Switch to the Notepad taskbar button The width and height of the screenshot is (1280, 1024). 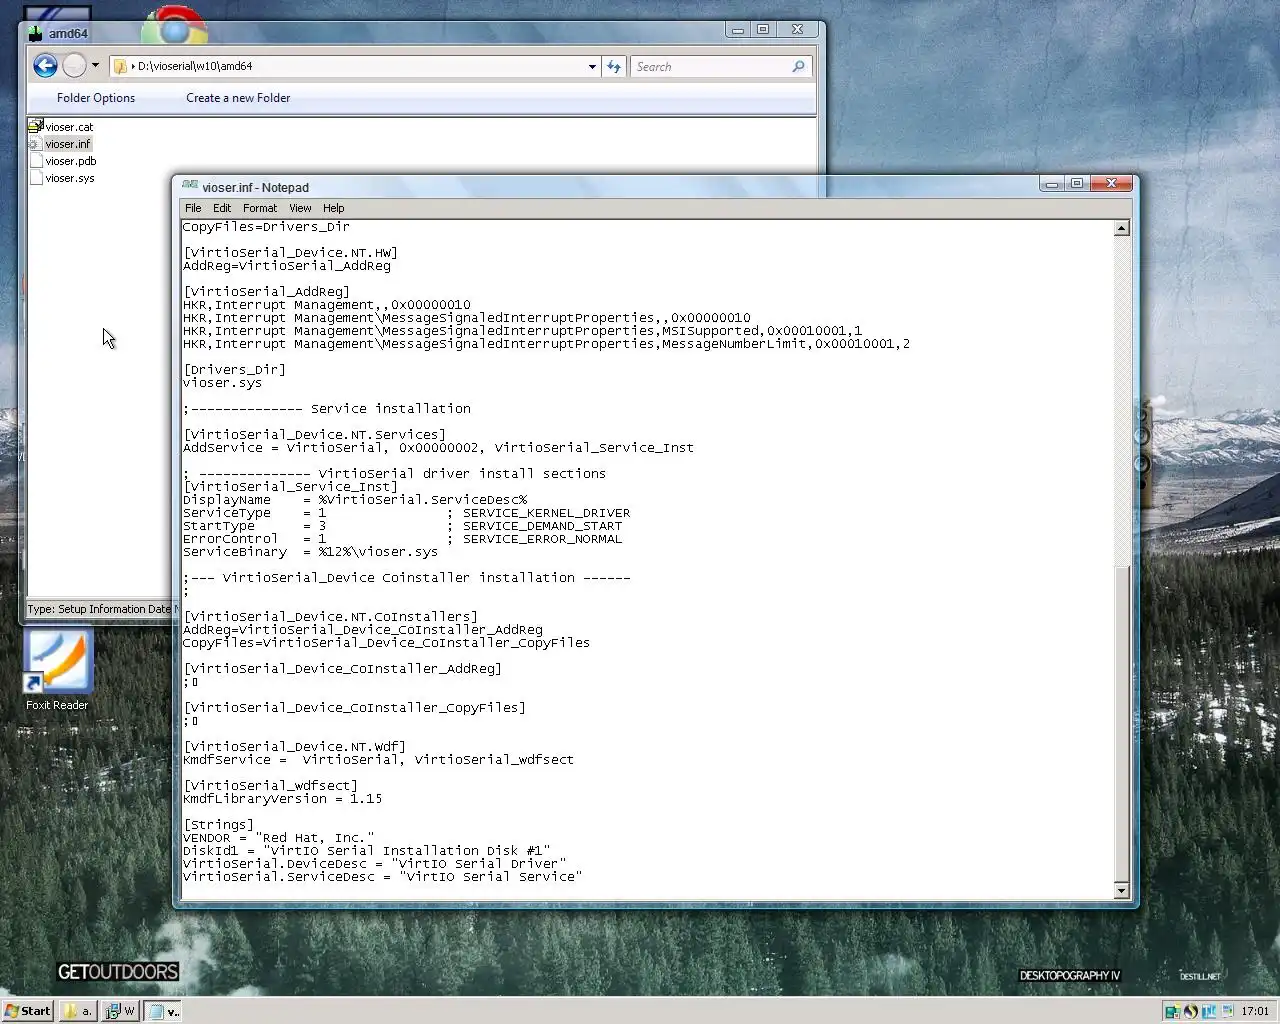click(x=163, y=1011)
